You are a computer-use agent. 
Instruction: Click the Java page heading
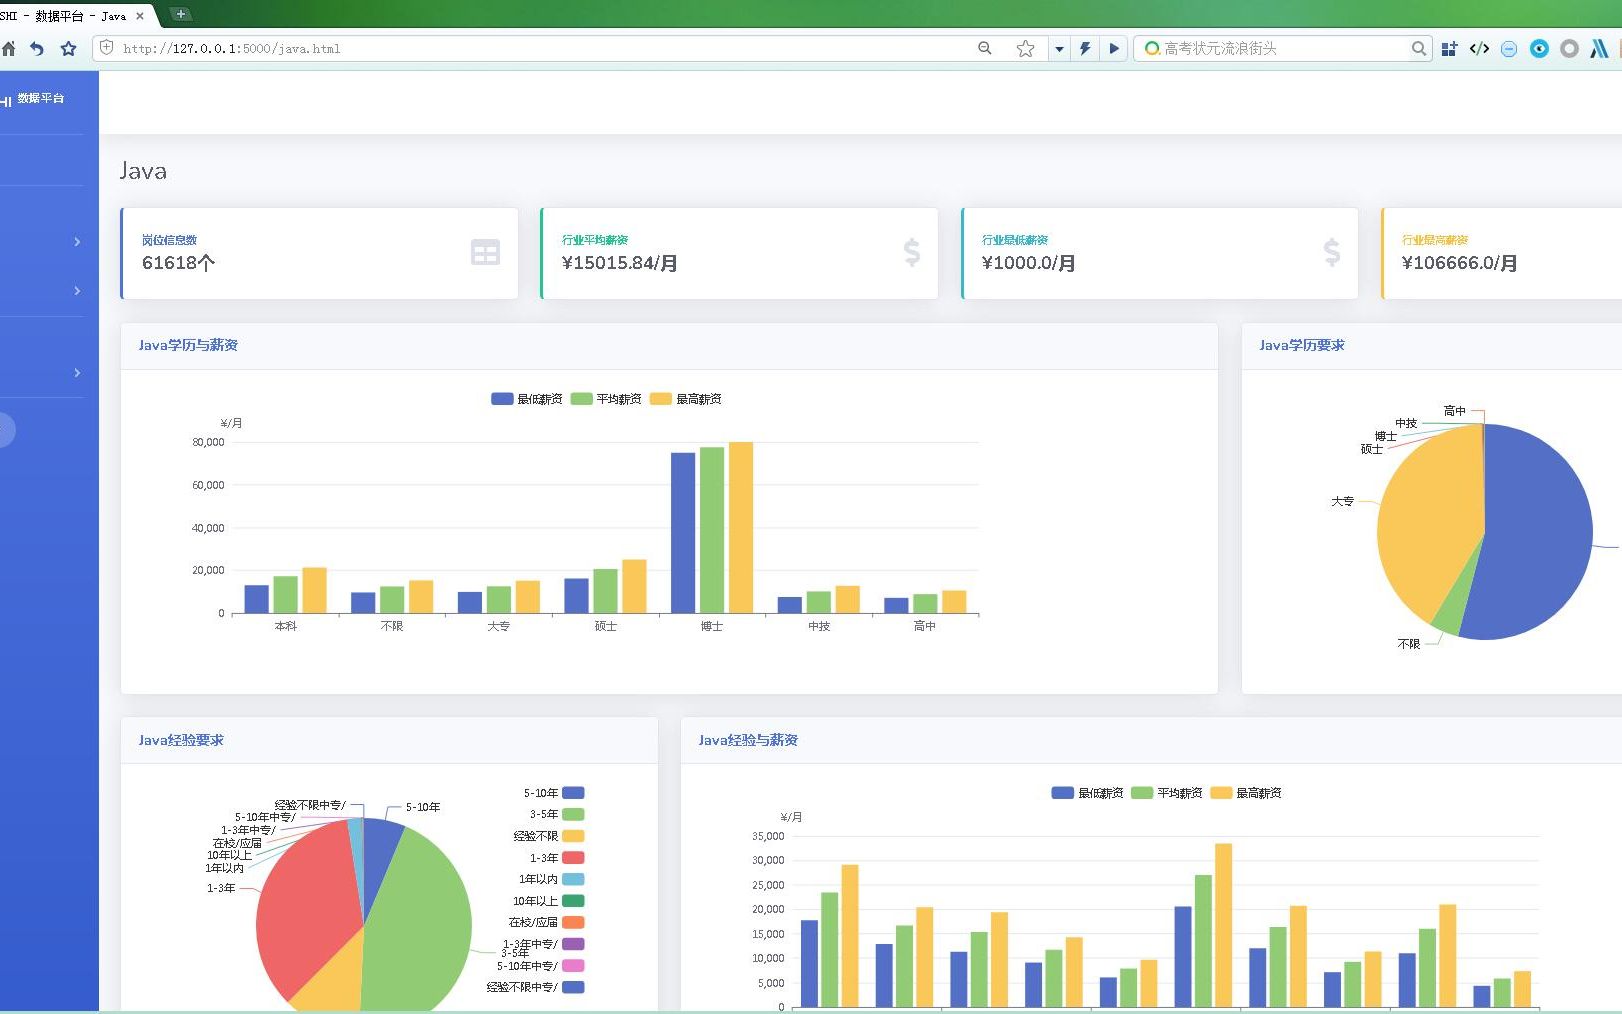click(x=143, y=171)
